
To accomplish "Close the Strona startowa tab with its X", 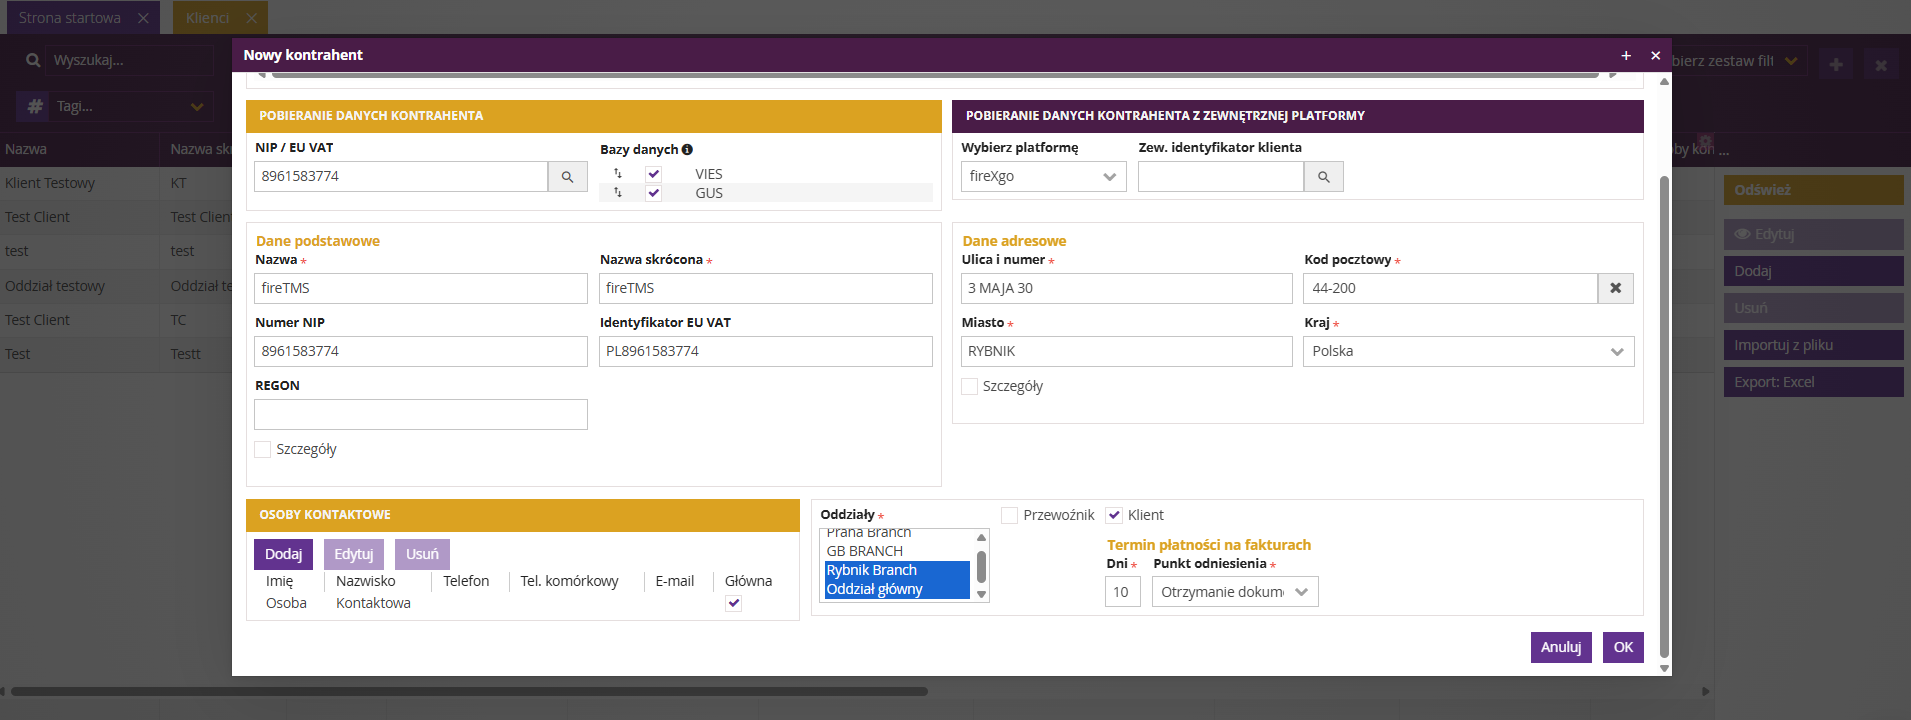I will coord(143,18).
